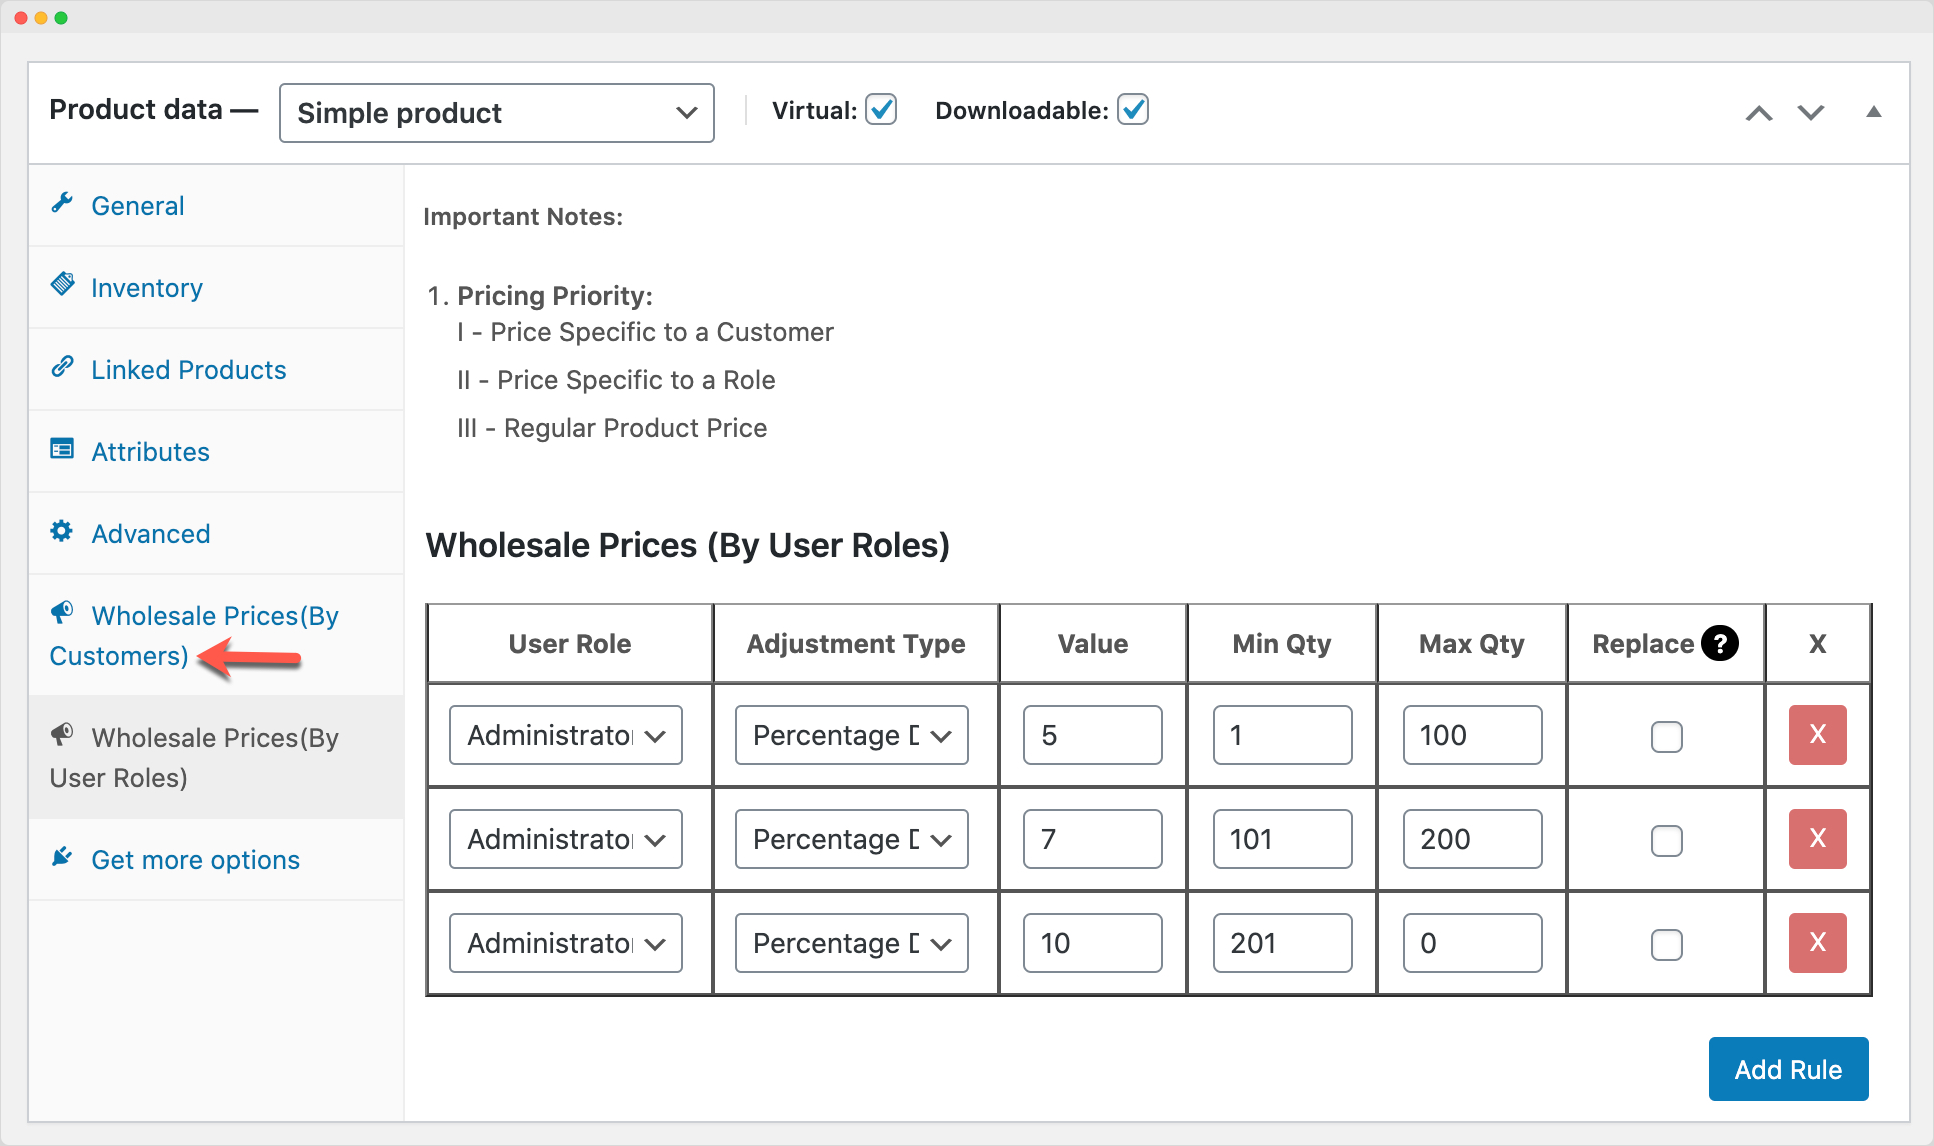Click the chain icon for Linked Products
Screen dimensions: 1934x1146
coord(62,367)
